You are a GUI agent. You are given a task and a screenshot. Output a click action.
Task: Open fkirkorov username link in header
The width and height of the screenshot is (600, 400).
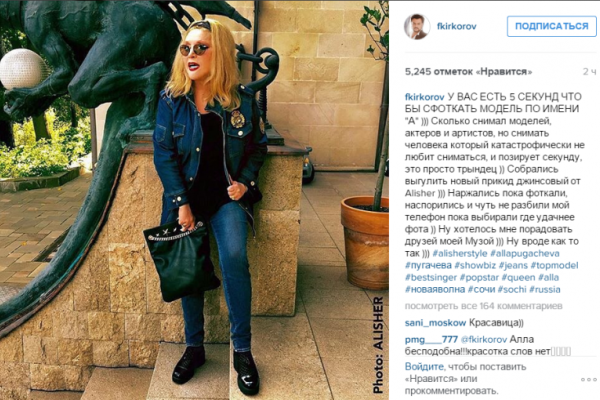pos(457,26)
